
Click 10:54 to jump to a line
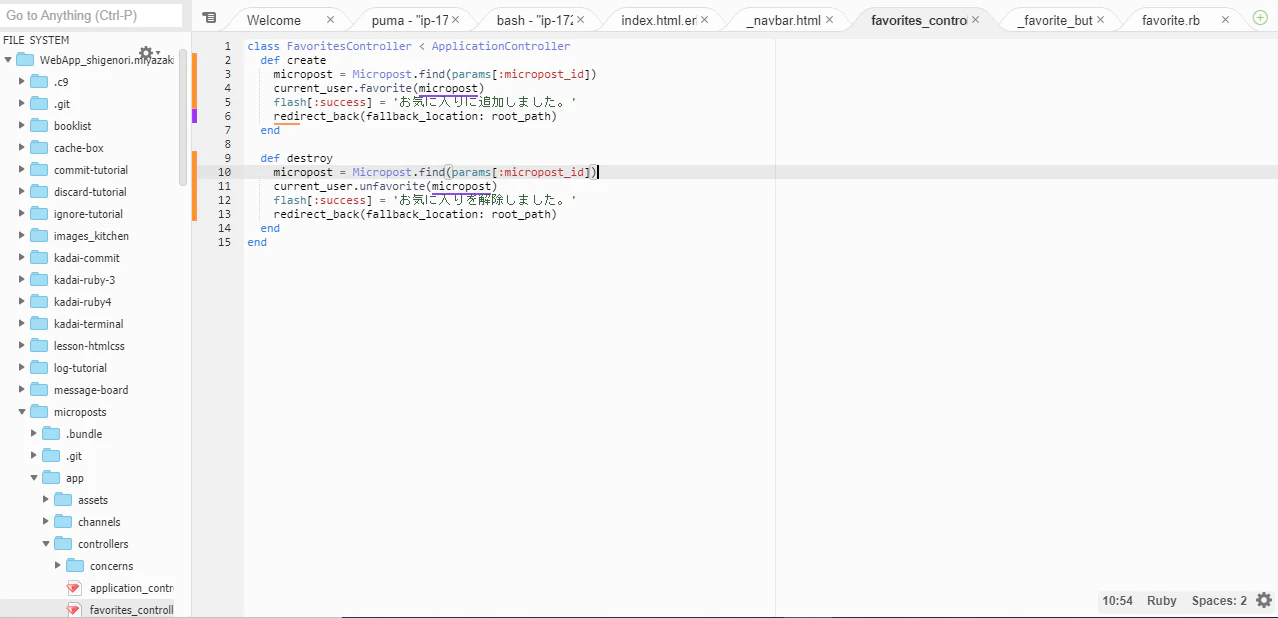(x=1117, y=600)
